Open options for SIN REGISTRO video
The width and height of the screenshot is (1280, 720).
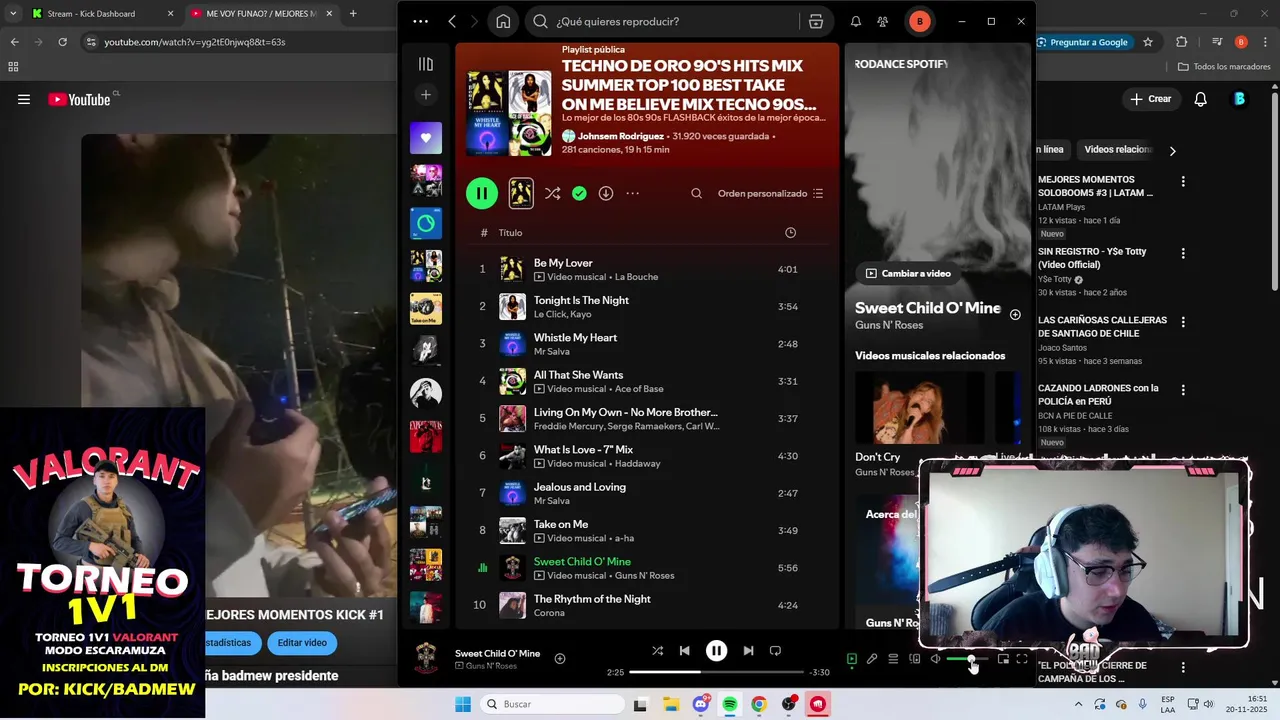pyautogui.click(x=1183, y=254)
